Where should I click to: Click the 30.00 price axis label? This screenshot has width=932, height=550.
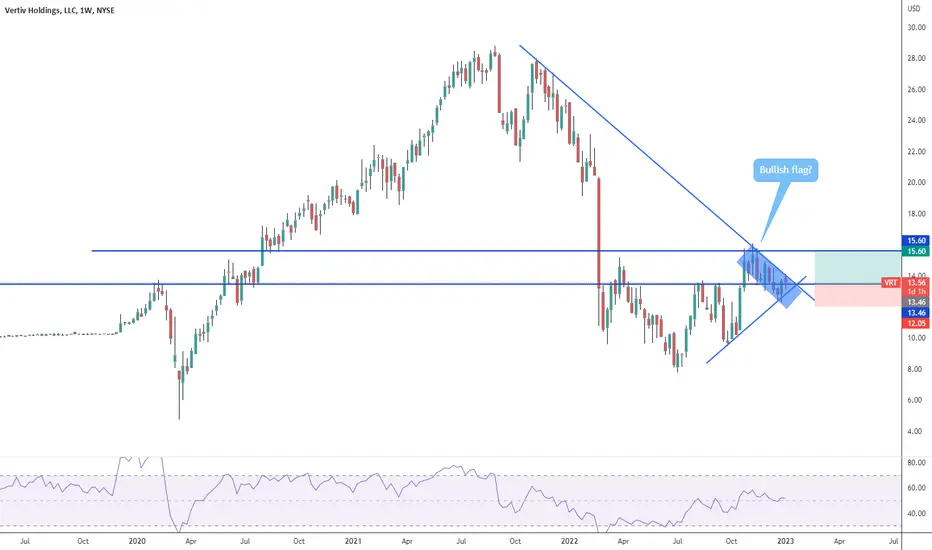[x=916, y=27]
